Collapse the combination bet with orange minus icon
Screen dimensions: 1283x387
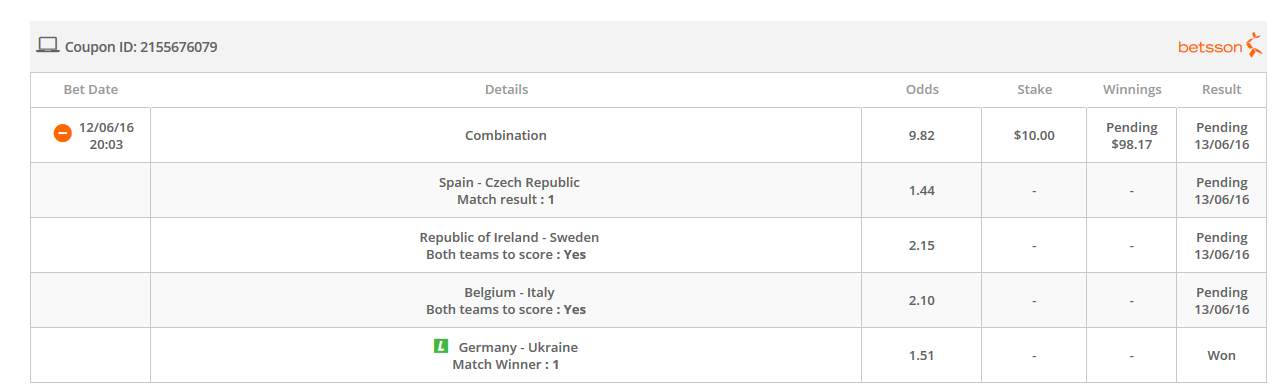(62, 133)
